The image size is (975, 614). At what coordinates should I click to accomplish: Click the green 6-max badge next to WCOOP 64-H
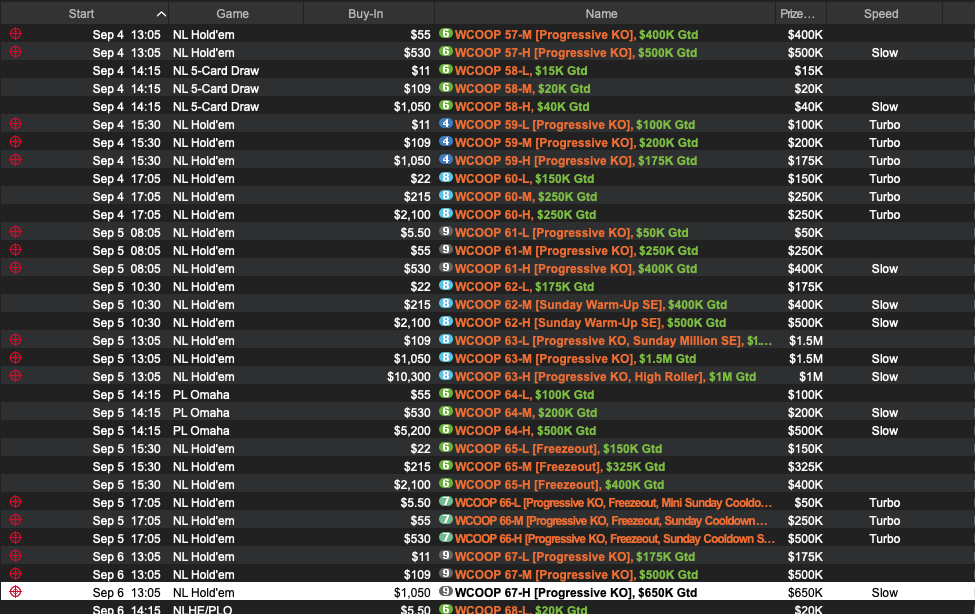coord(446,430)
